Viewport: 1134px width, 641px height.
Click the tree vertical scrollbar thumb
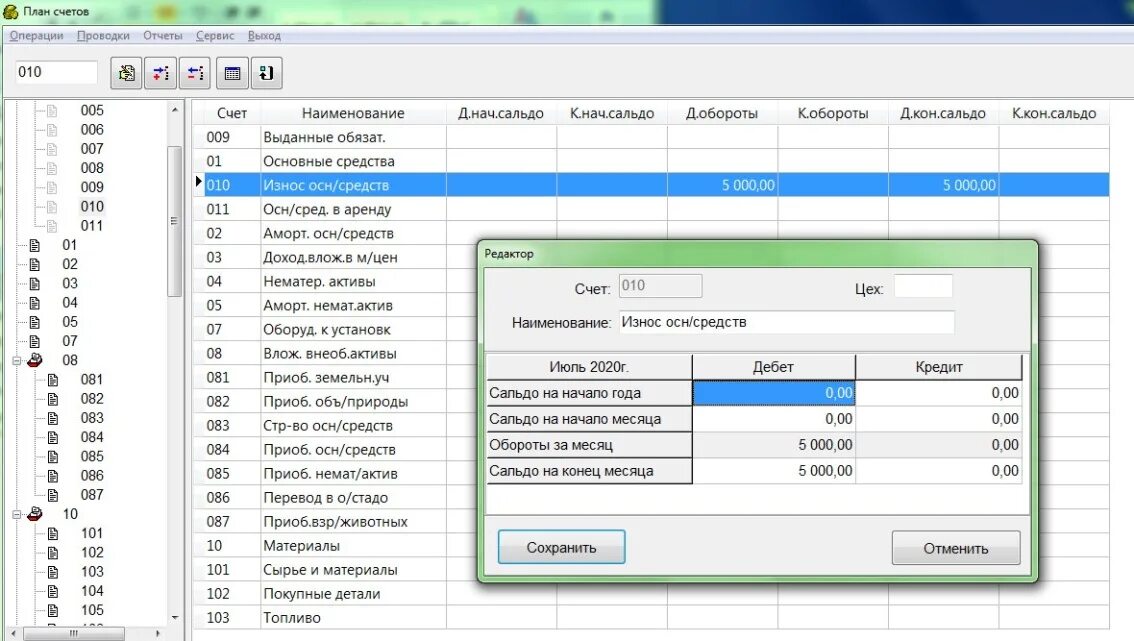(174, 221)
